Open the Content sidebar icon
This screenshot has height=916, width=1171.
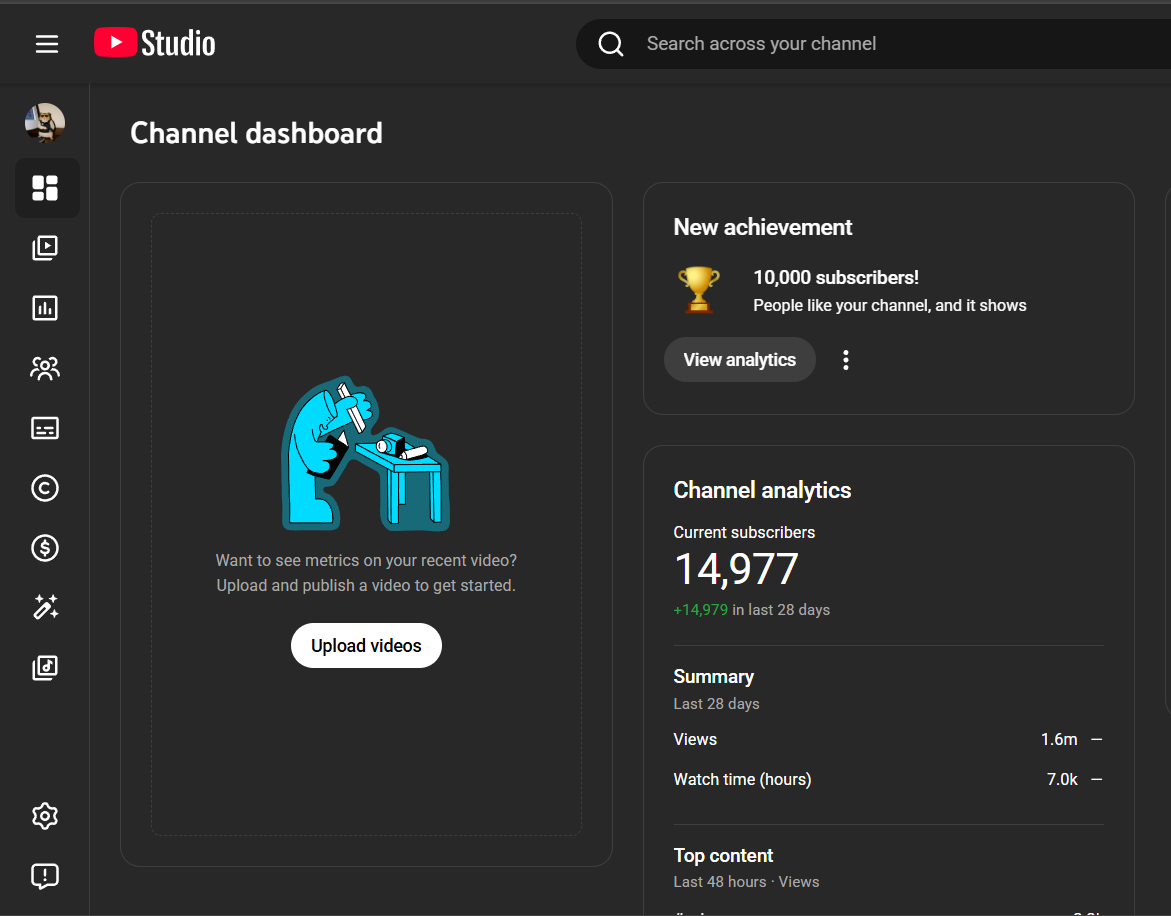click(45, 248)
